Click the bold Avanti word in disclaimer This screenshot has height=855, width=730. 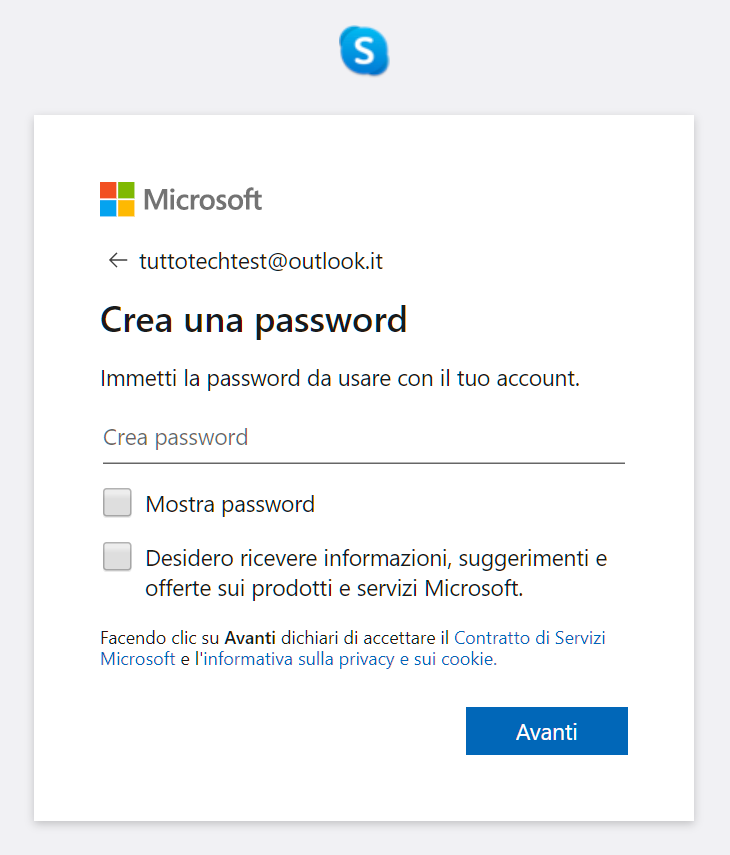click(250, 638)
